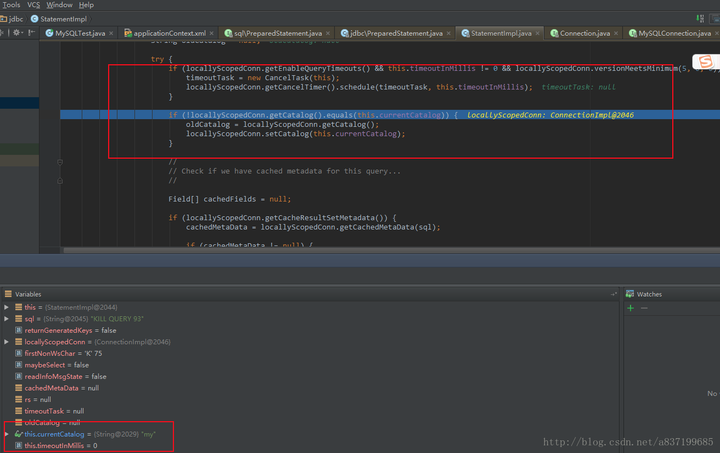Click the Variables panel pin icon
Image resolution: width=720 pixels, height=453 pixels.
(613, 294)
